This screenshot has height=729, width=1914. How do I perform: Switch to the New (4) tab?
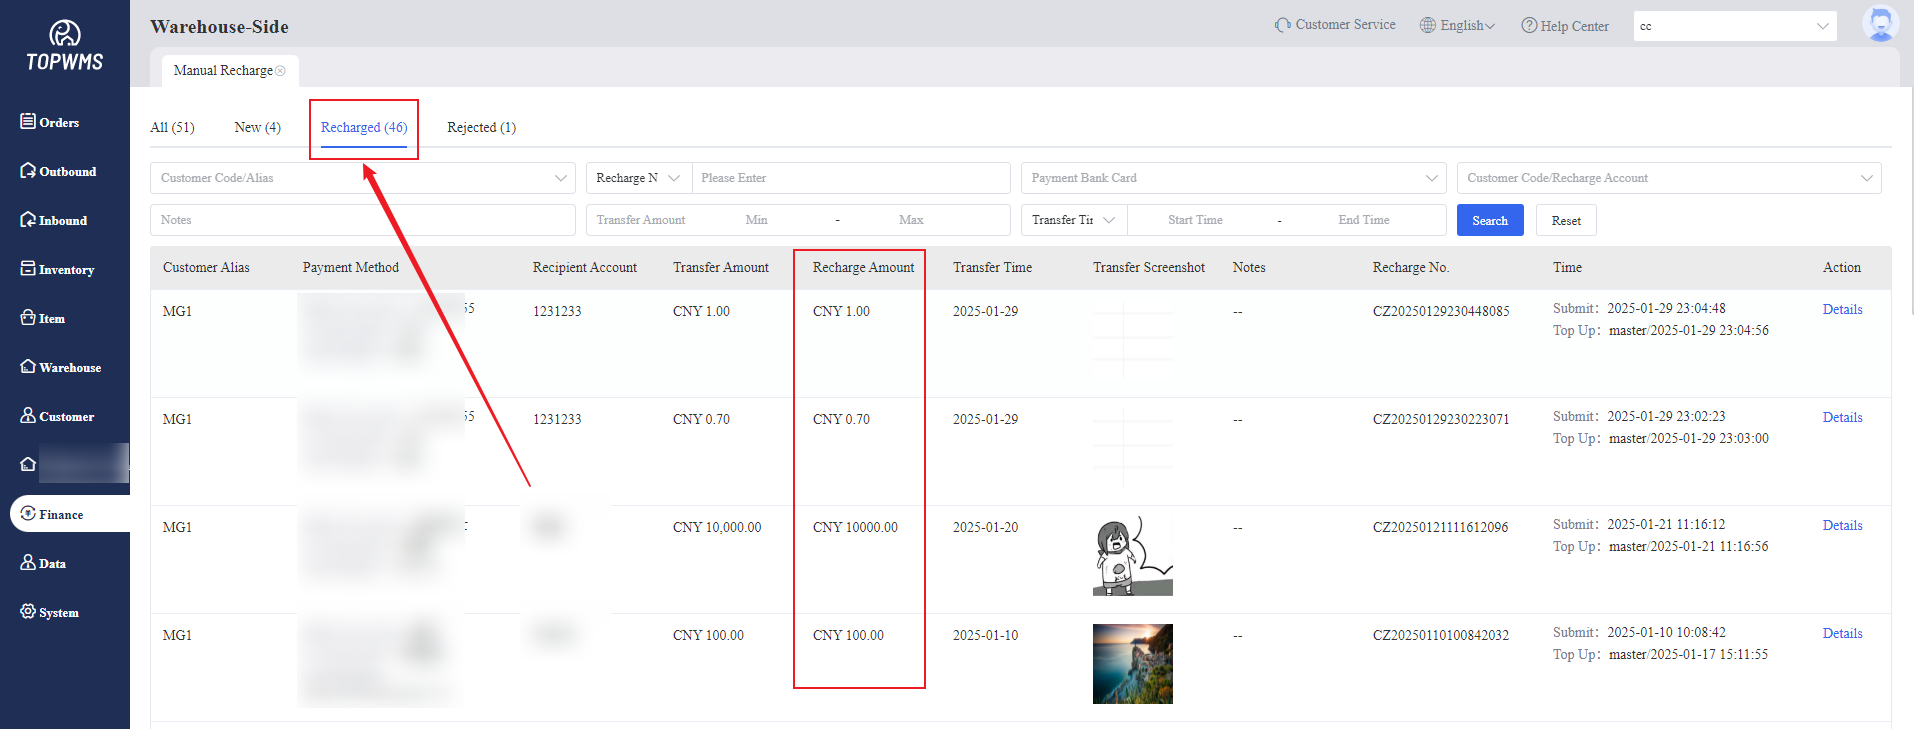click(x=257, y=128)
